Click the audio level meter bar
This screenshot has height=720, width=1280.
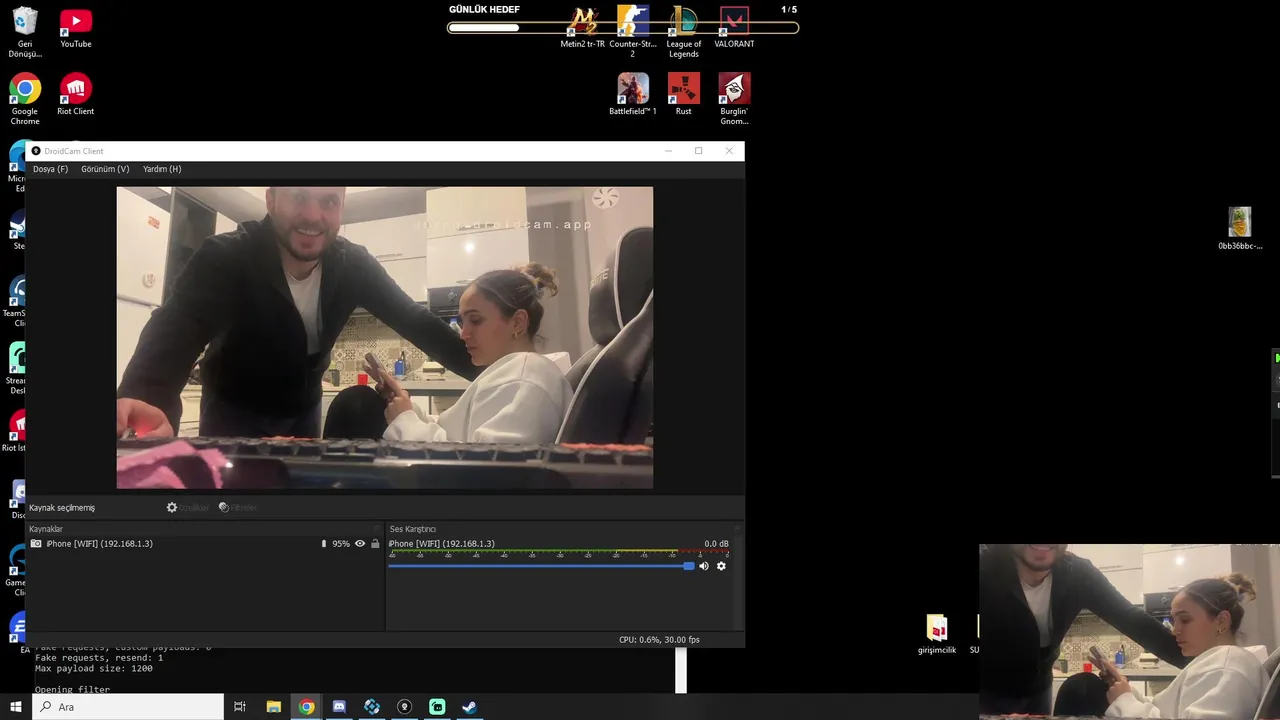coord(559,554)
